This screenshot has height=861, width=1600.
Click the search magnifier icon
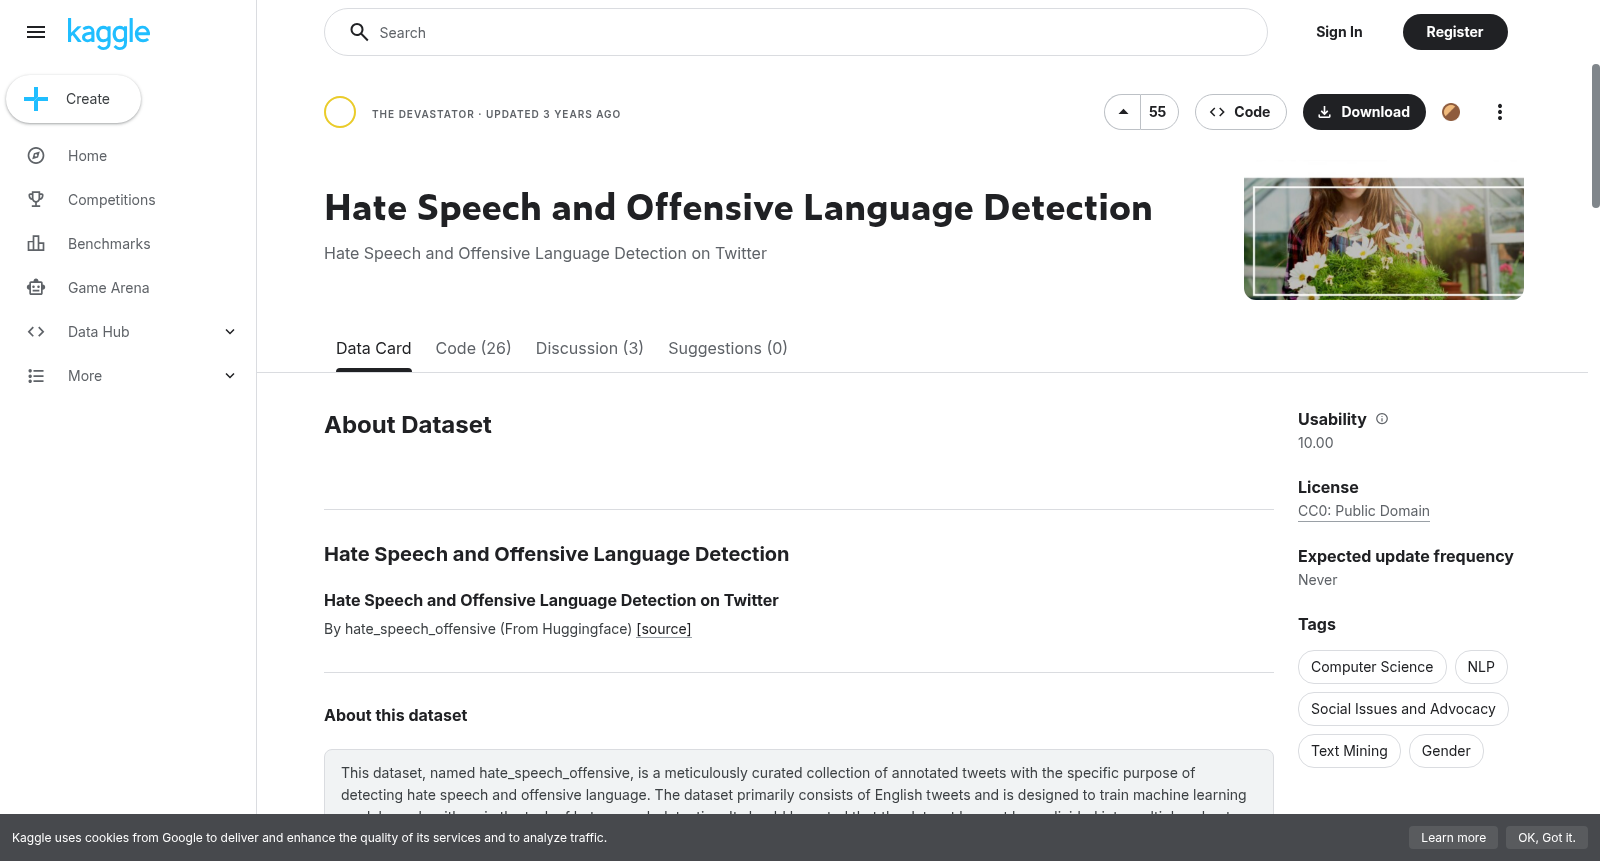[359, 32]
